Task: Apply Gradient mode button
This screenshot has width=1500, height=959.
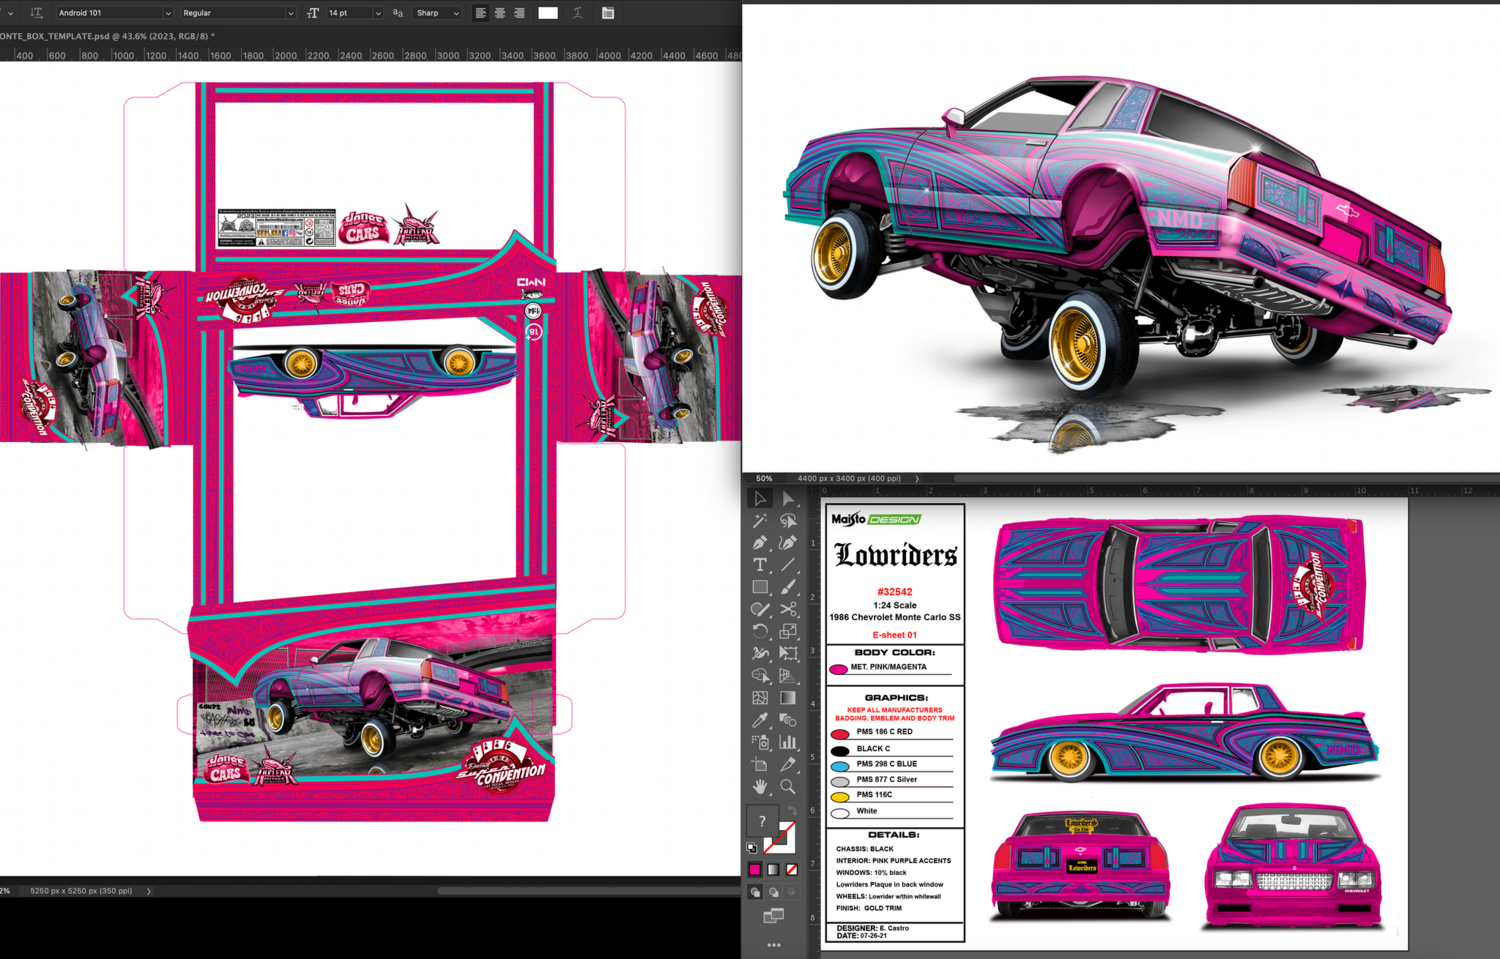Action: 774,870
